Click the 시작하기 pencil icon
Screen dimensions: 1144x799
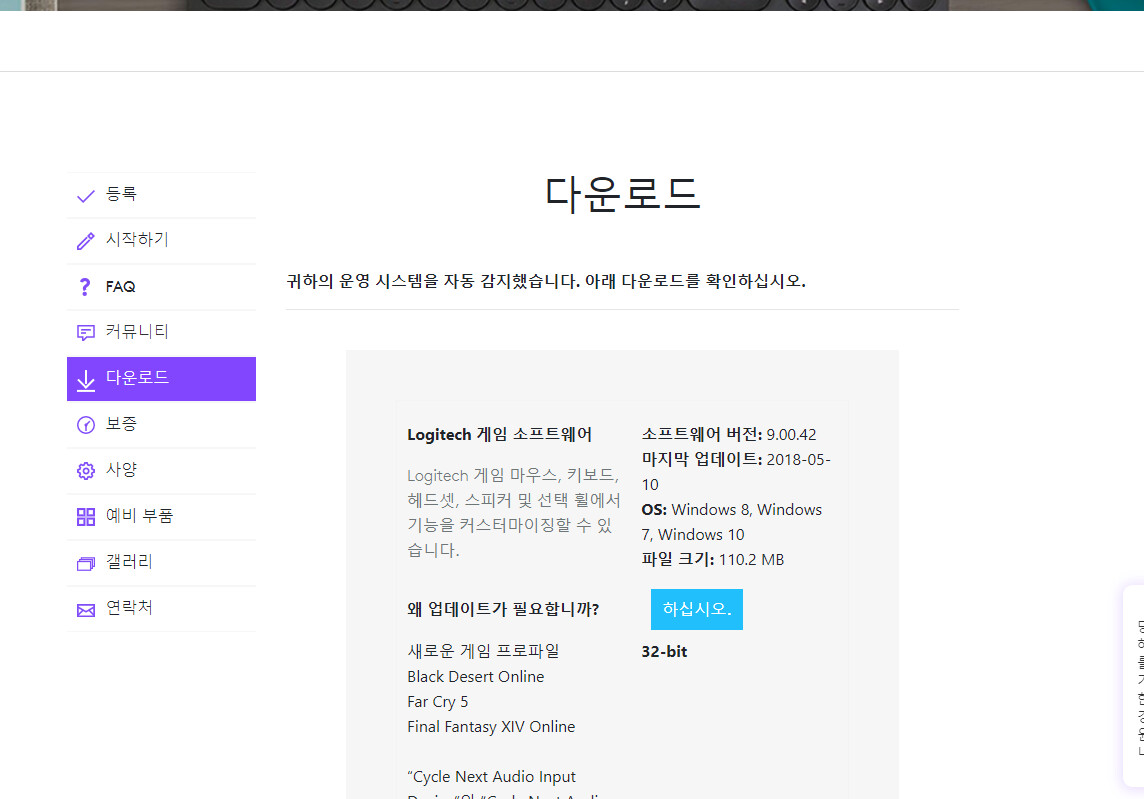(85, 240)
